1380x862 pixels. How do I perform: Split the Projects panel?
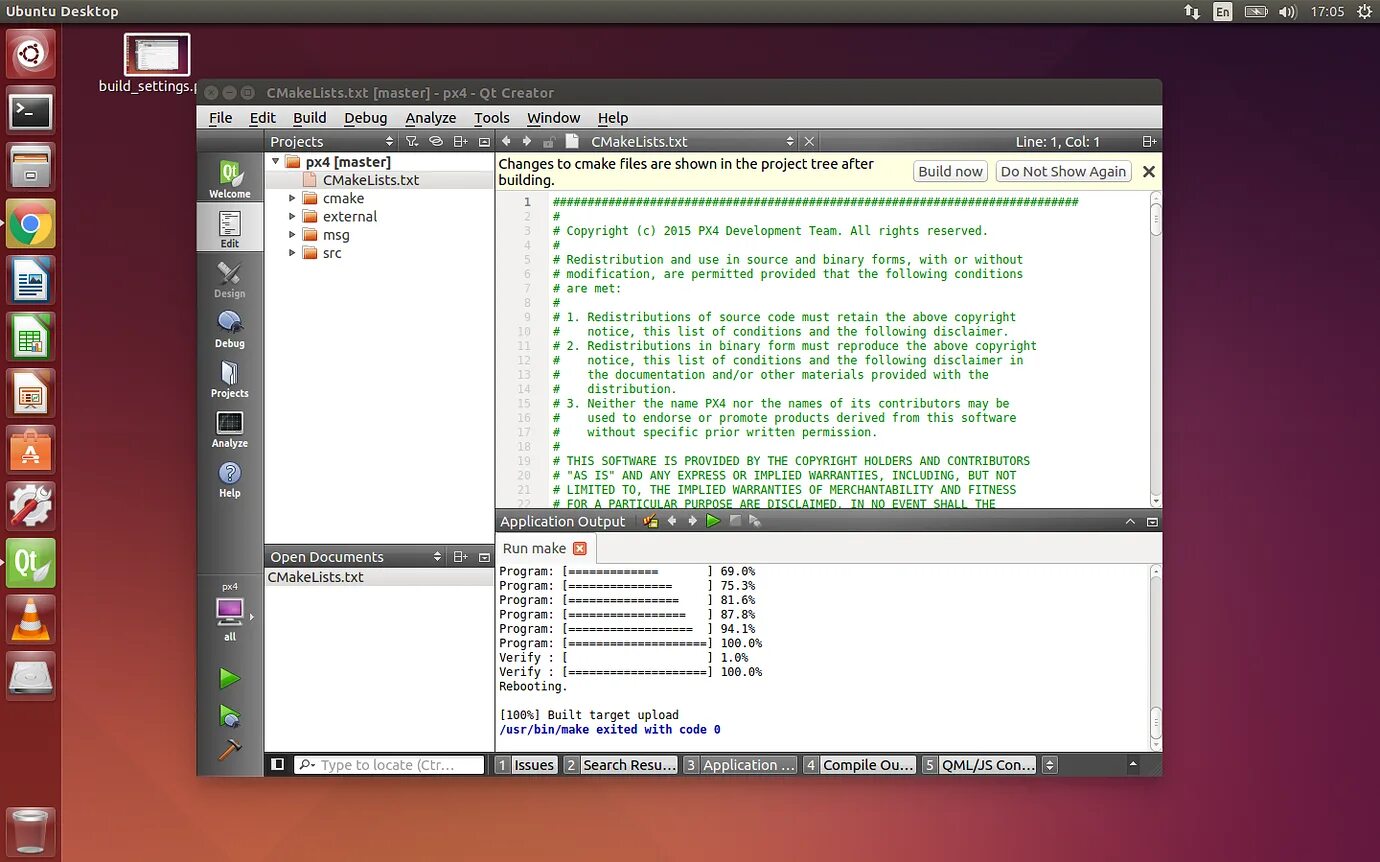(461, 142)
